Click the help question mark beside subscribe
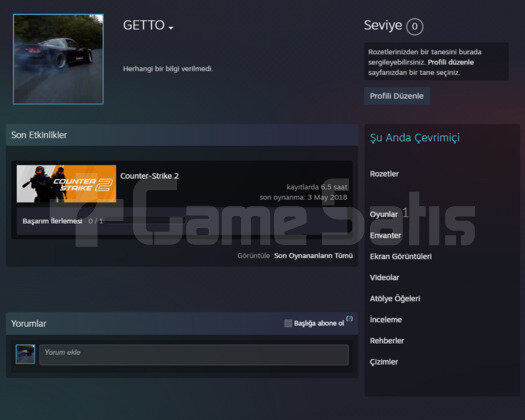525x420 pixels. click(349, 318)
